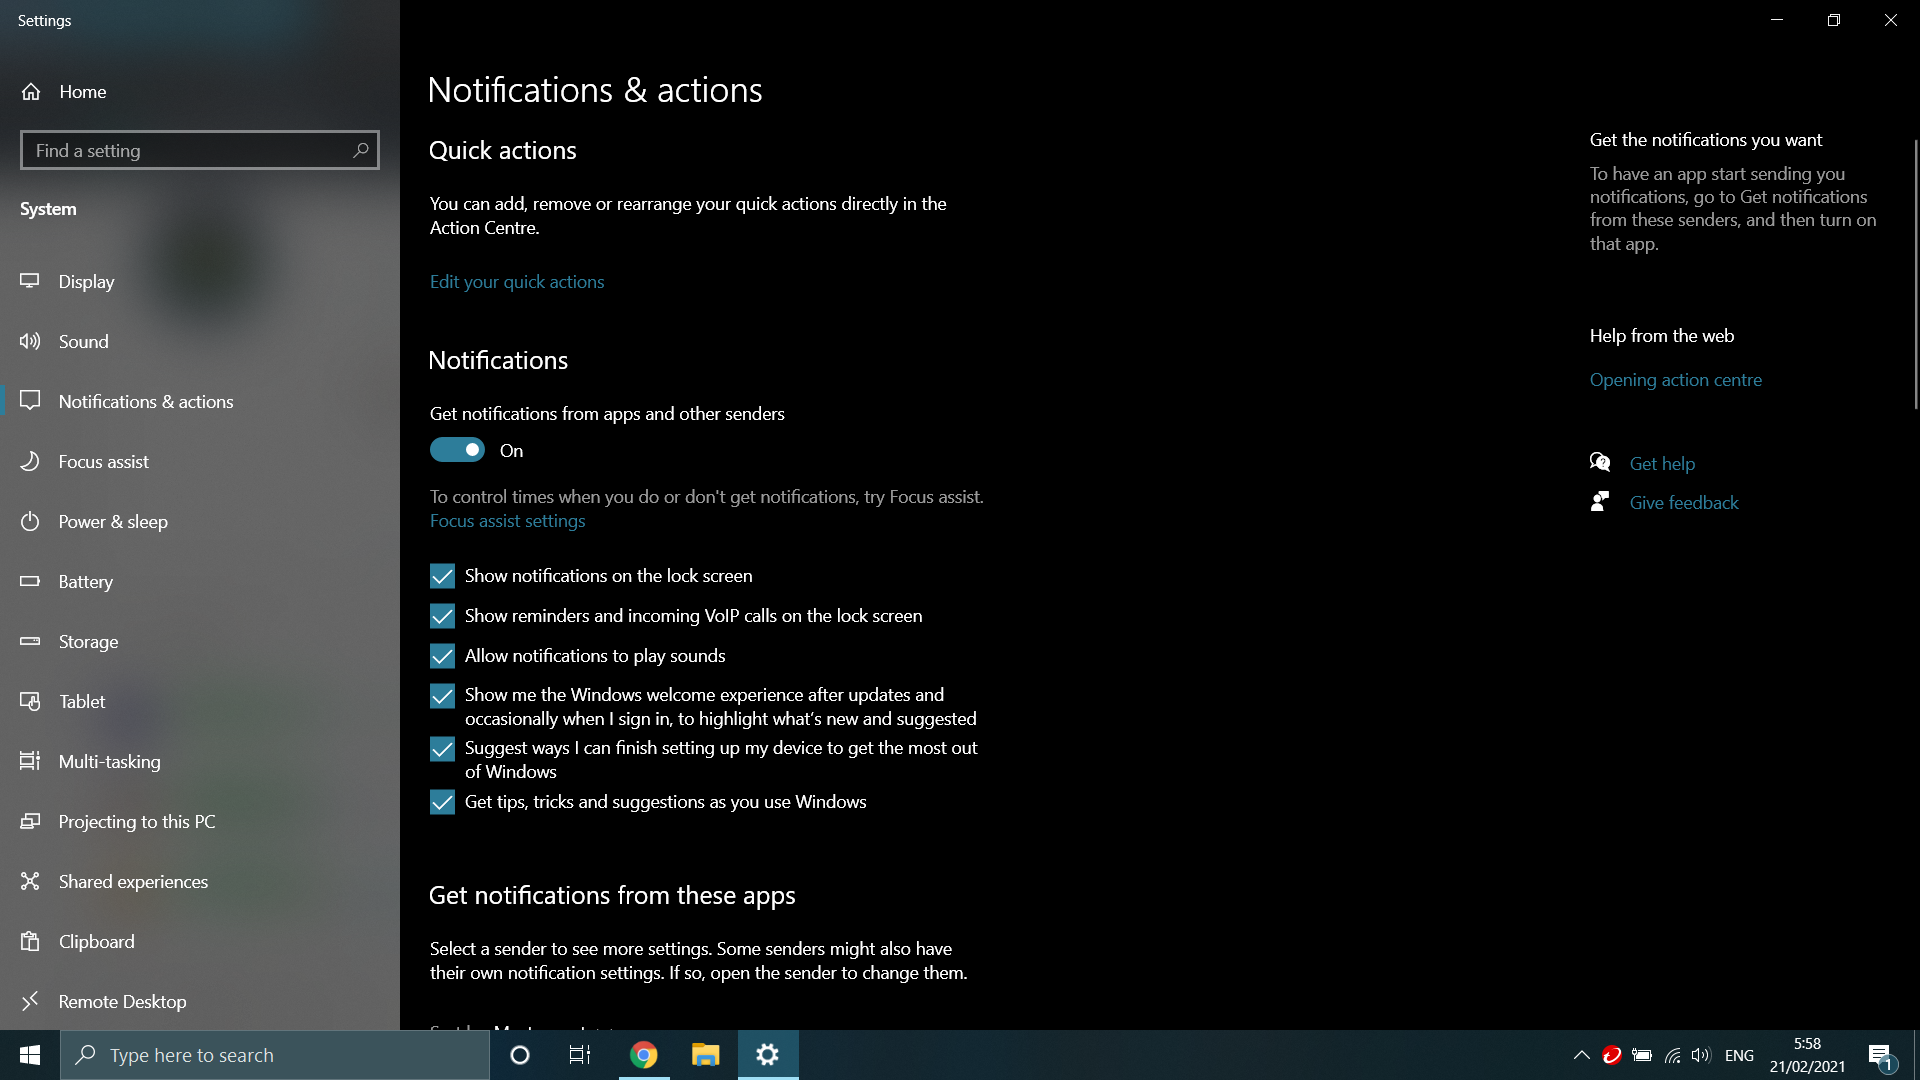Viewport: 1920px width, 1080px height.
Task: Click the Clipboard sidebar icon
Action: pyautogui.click(x=30, y=941)
